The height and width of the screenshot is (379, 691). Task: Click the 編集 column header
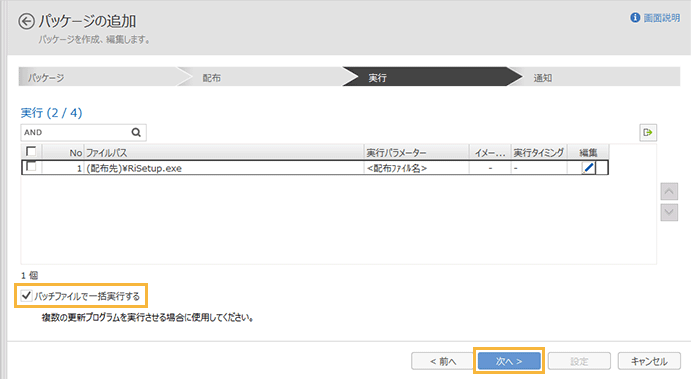coord(588,152)
